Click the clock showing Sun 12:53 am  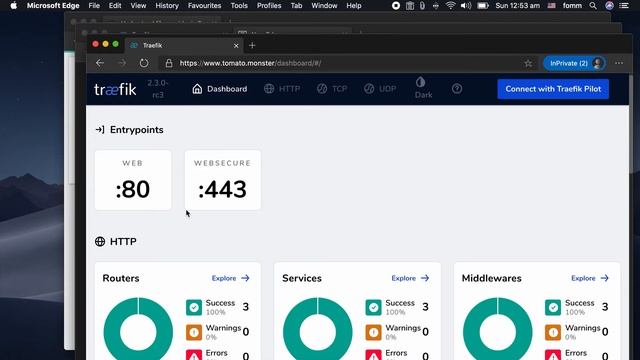pyautogui.click(x=518, y=6)
